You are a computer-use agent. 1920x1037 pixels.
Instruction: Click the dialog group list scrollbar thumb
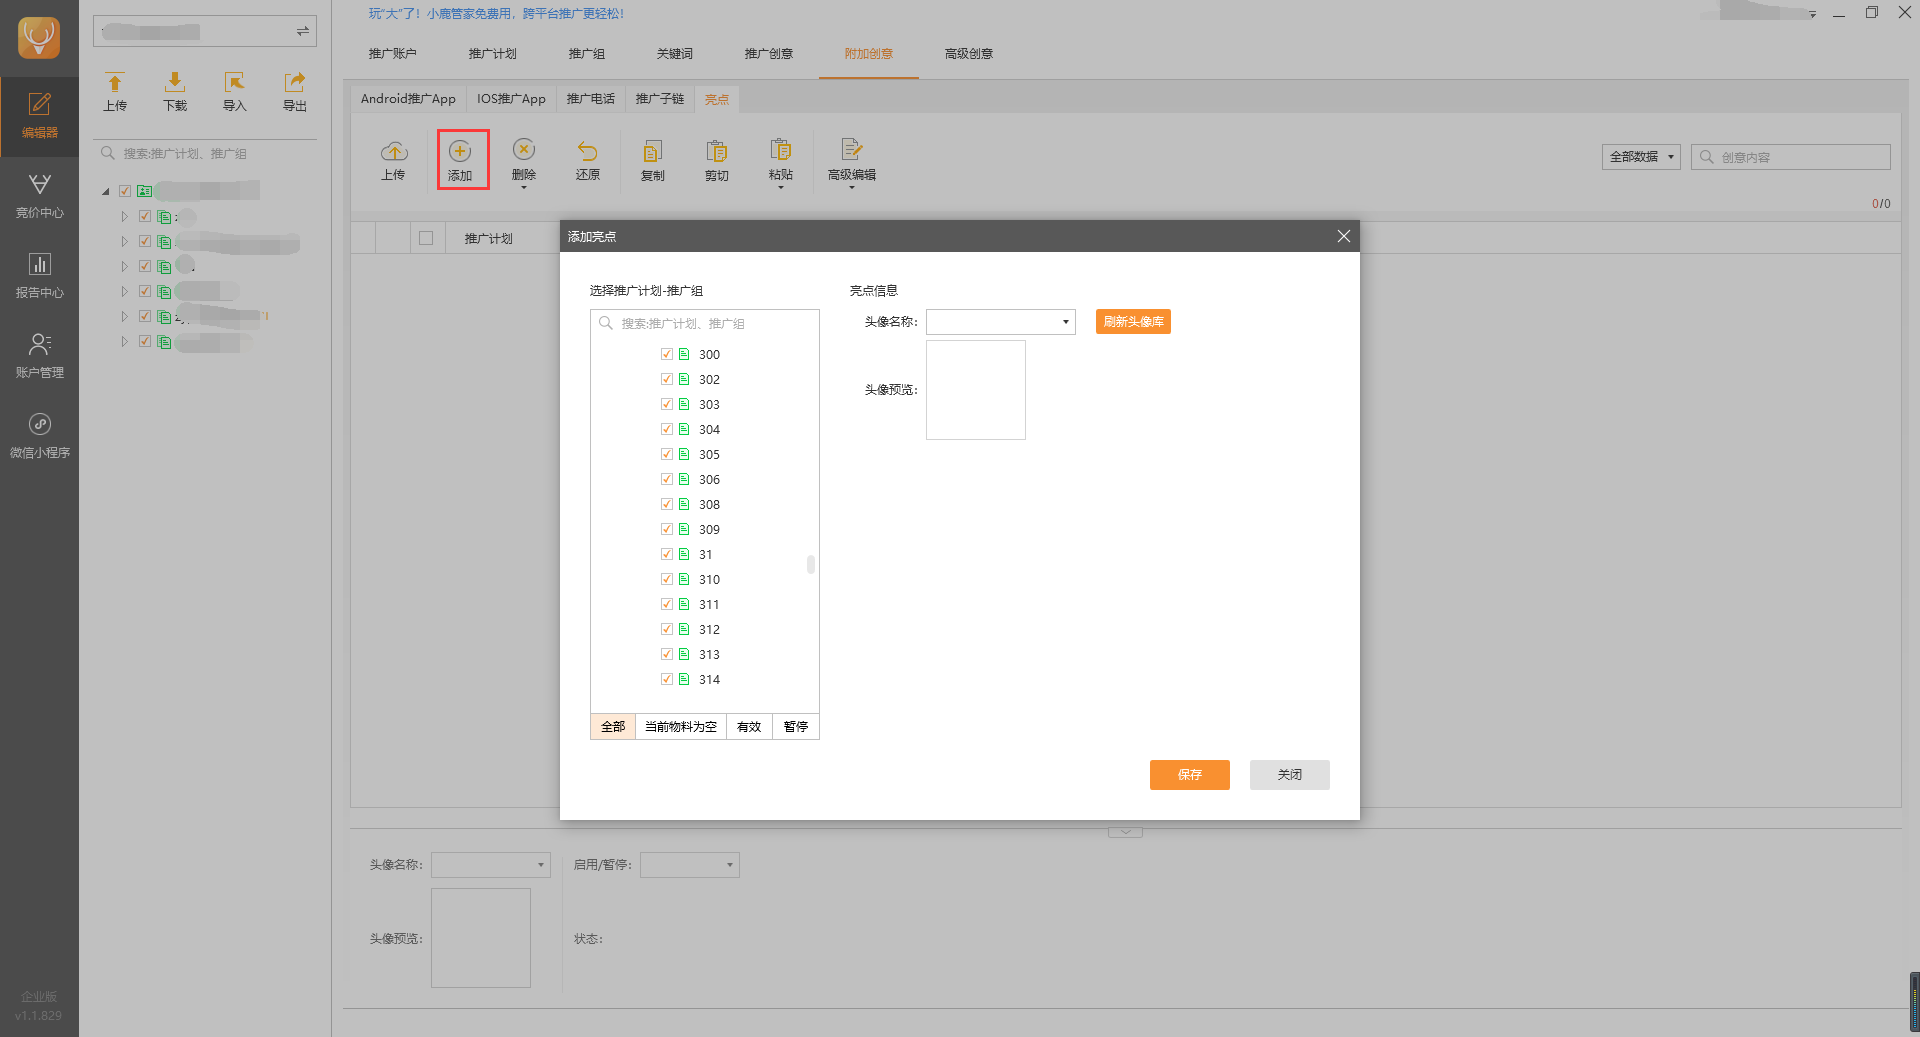[811, 564]
